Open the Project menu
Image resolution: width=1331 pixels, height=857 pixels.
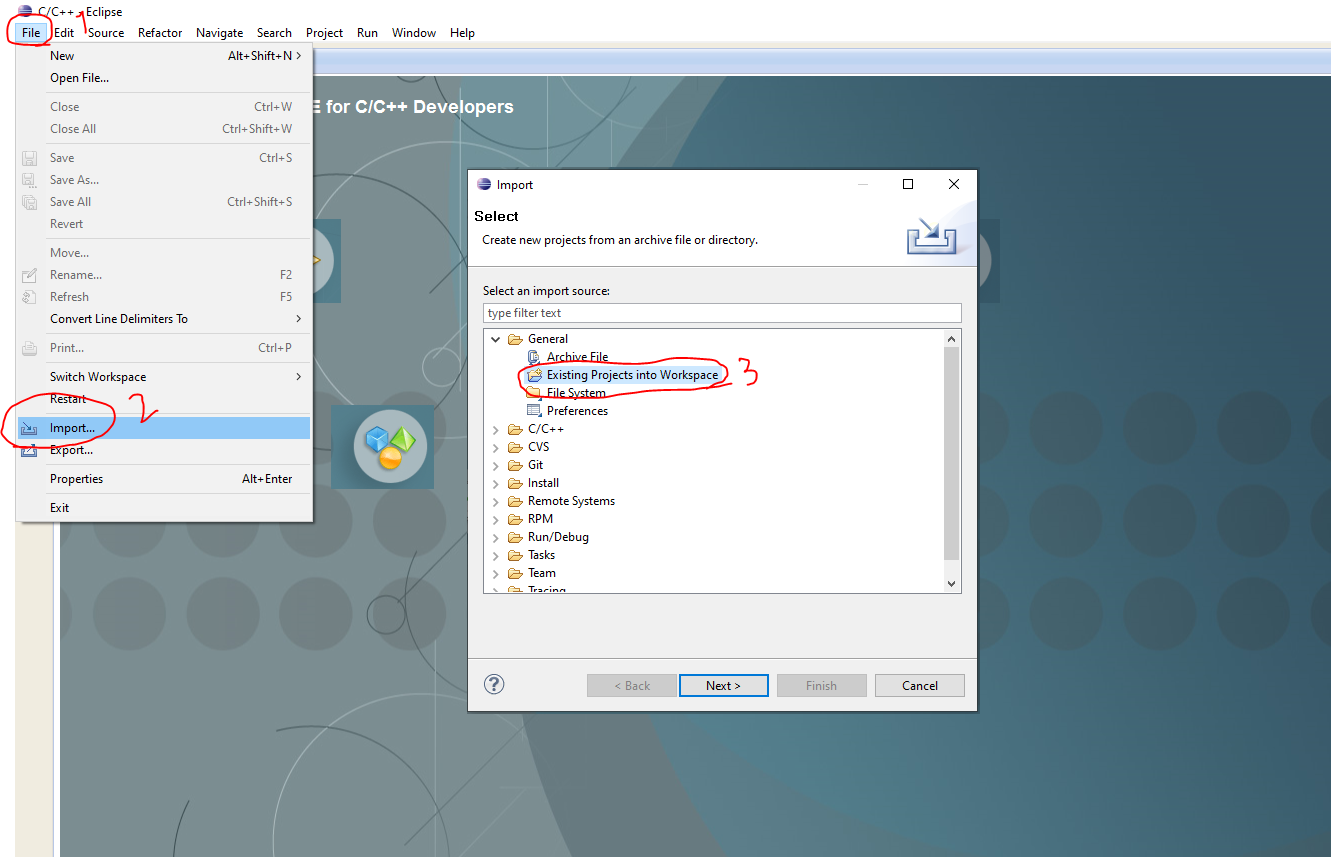coord(324,33)
